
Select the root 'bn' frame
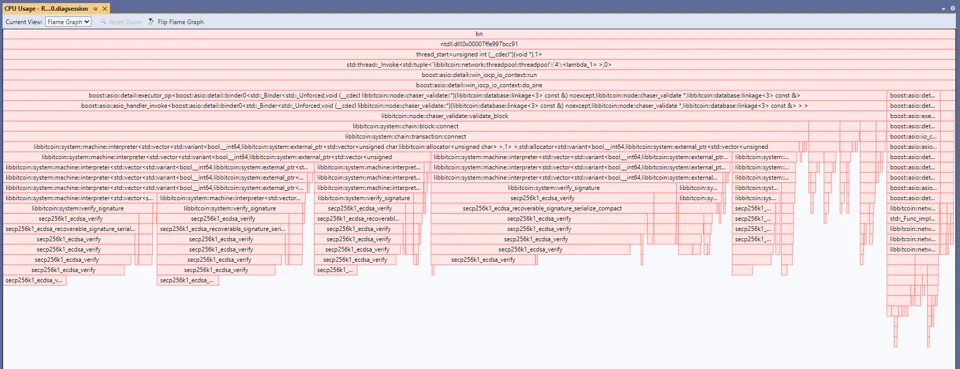478,34
